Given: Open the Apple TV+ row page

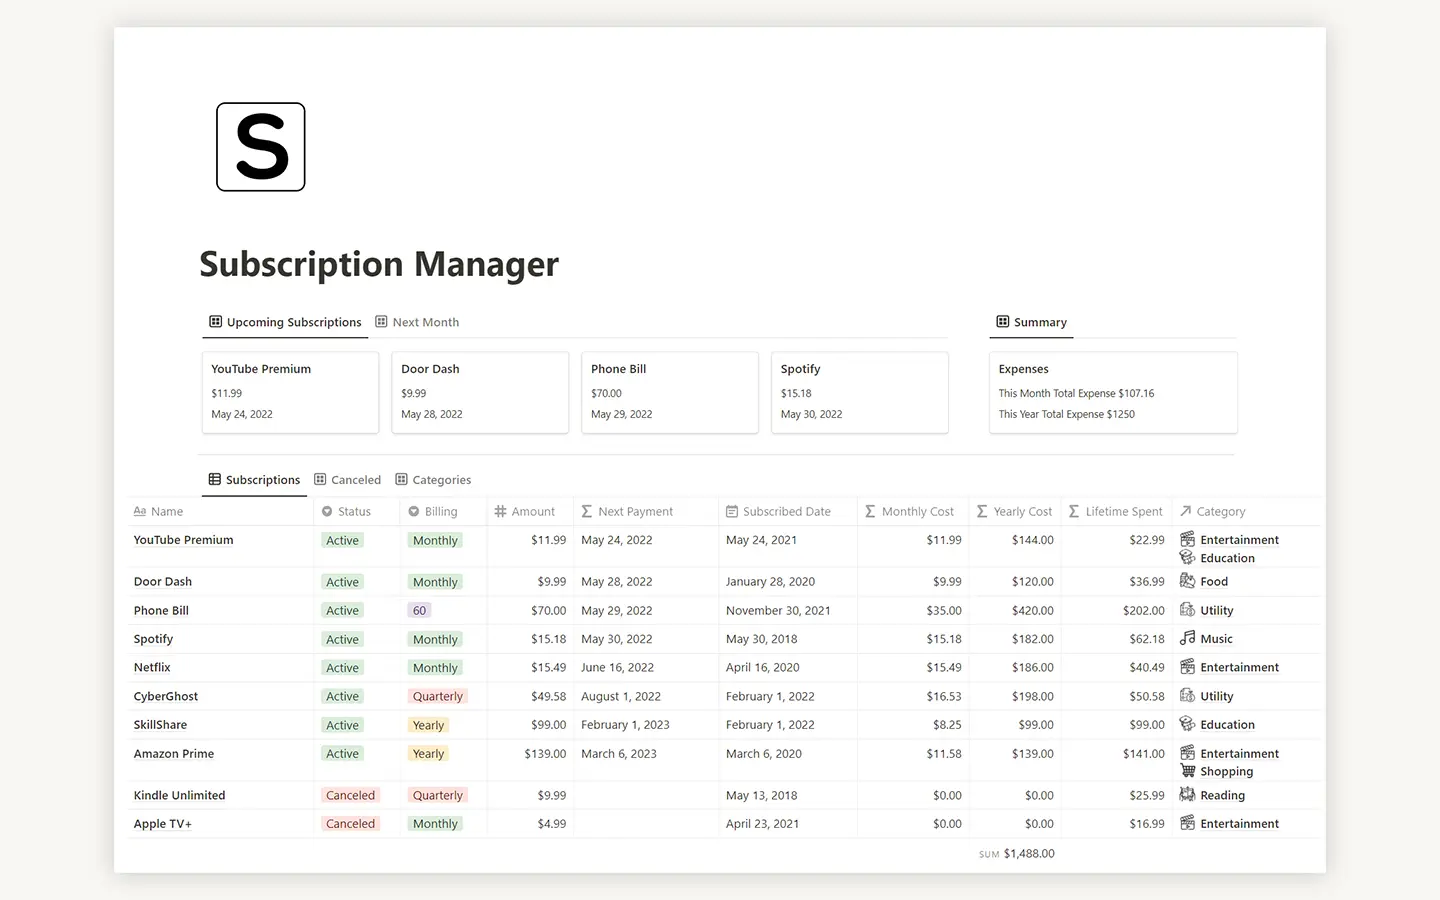Looking at the screenshot, I should pos(163,824).
